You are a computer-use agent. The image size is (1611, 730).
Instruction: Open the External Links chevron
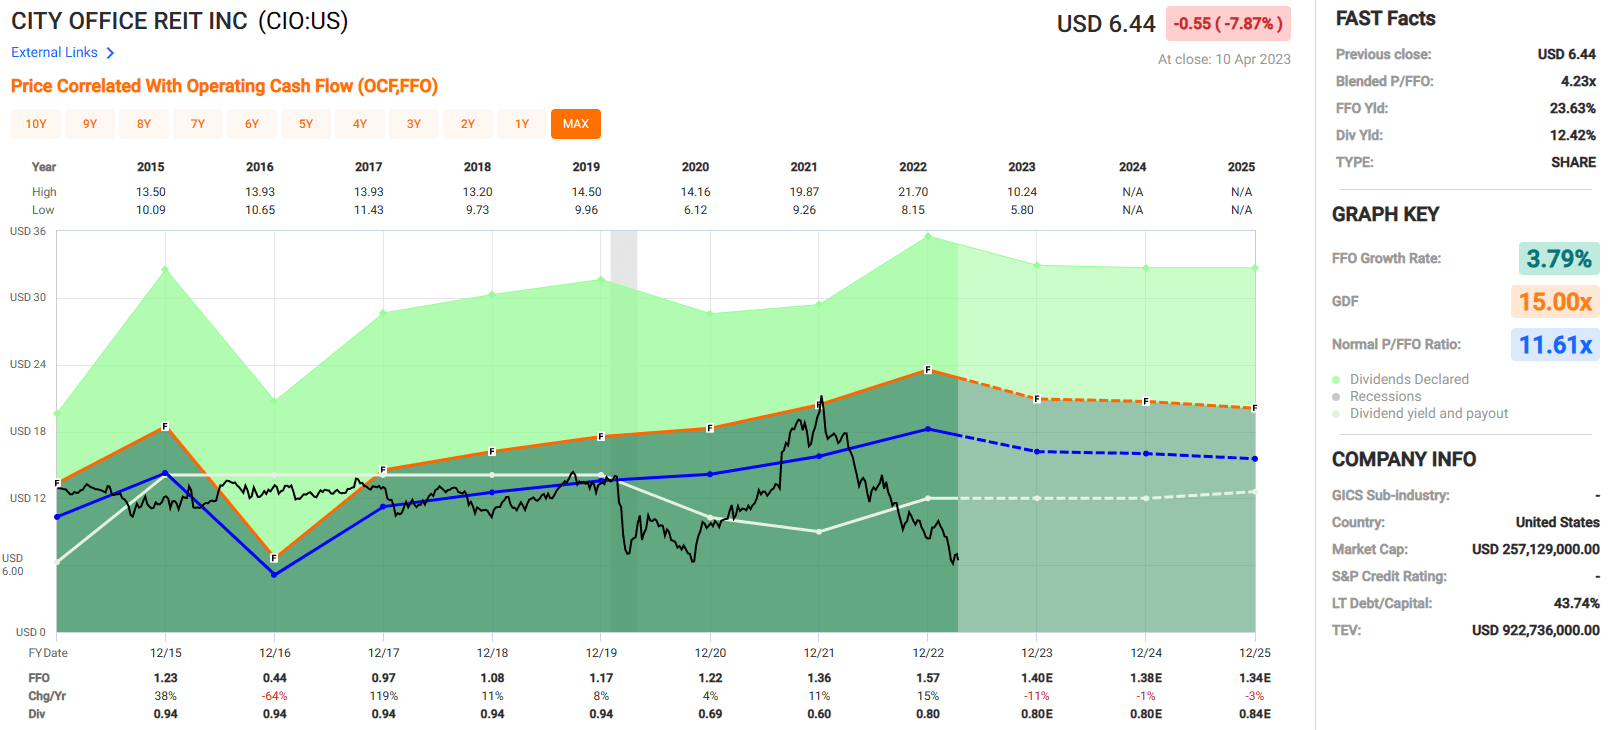[x=110, y=53]
